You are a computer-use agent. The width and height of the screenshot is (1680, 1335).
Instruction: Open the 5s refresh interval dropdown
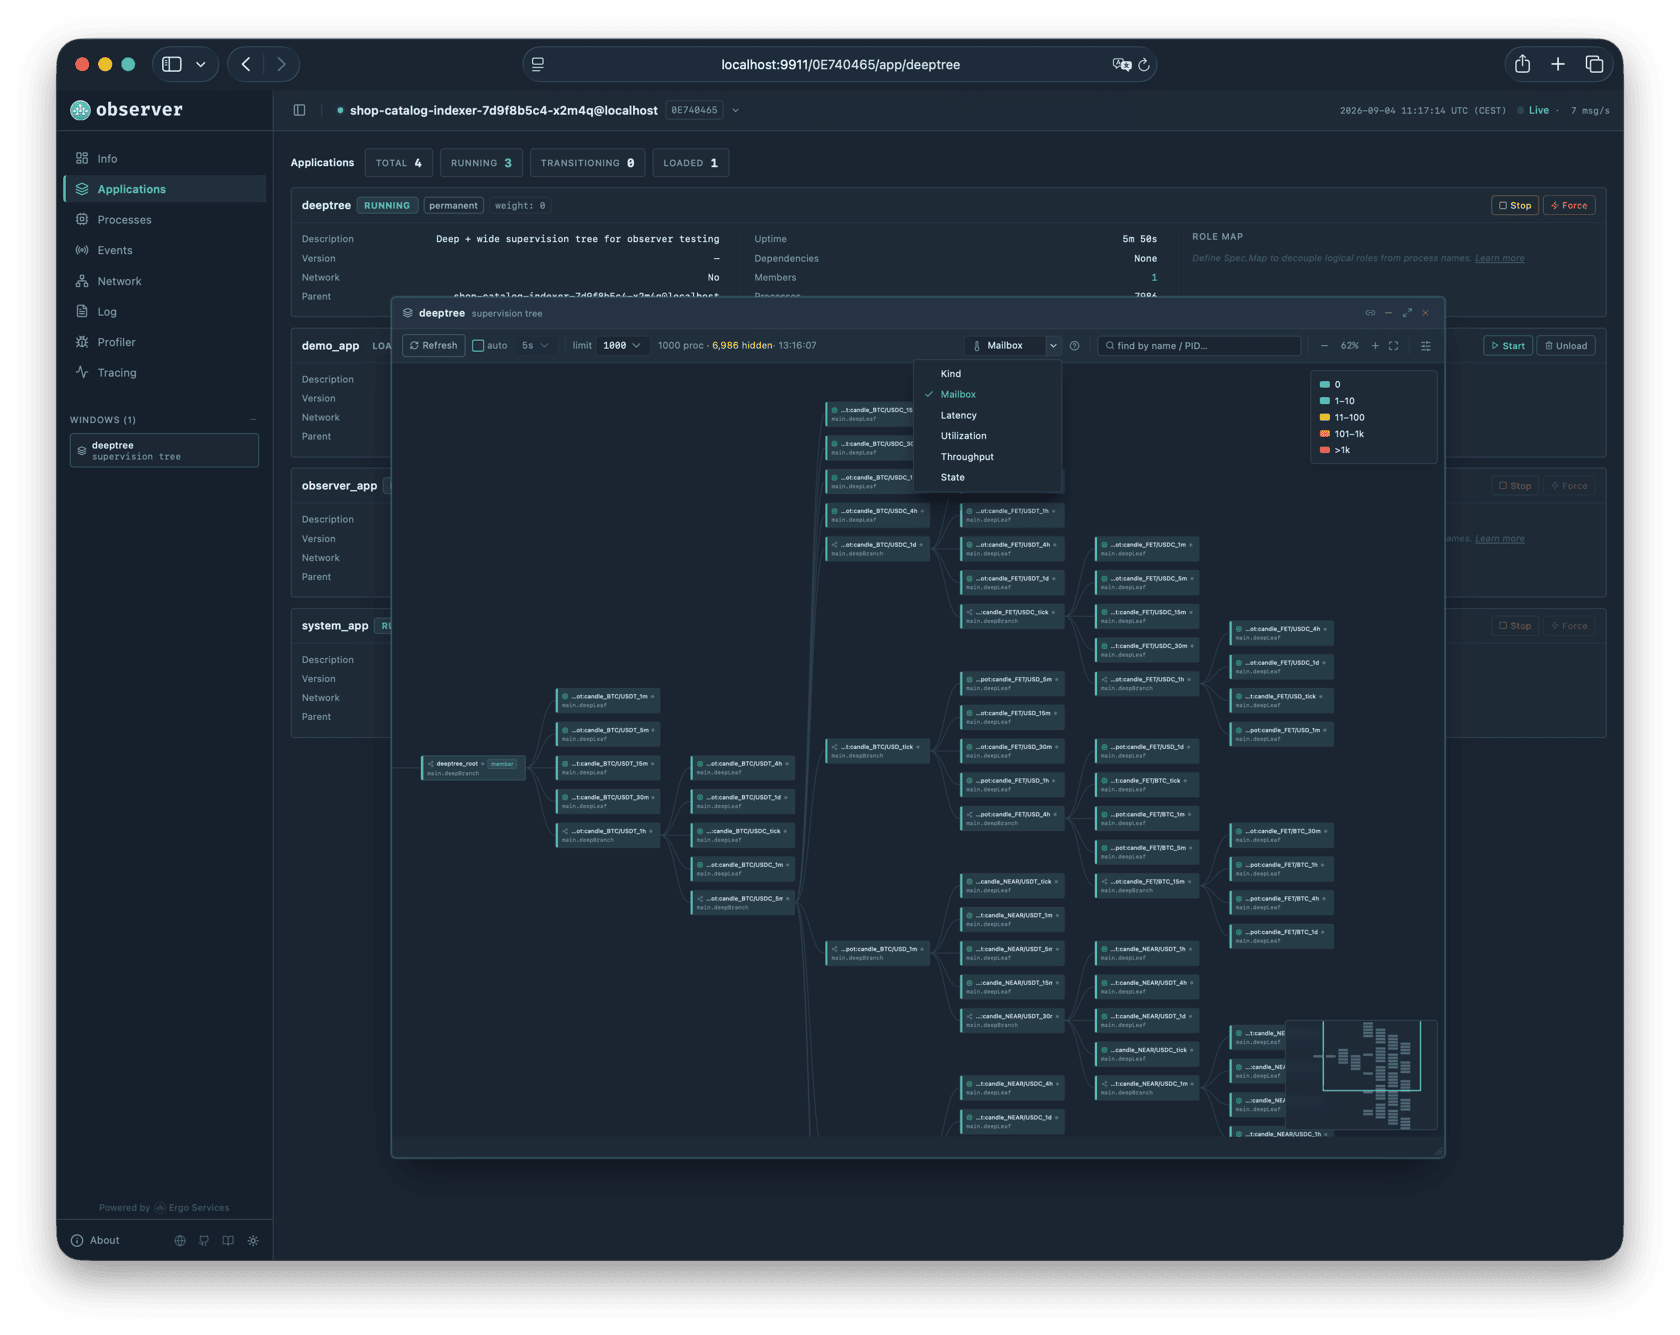535,346
